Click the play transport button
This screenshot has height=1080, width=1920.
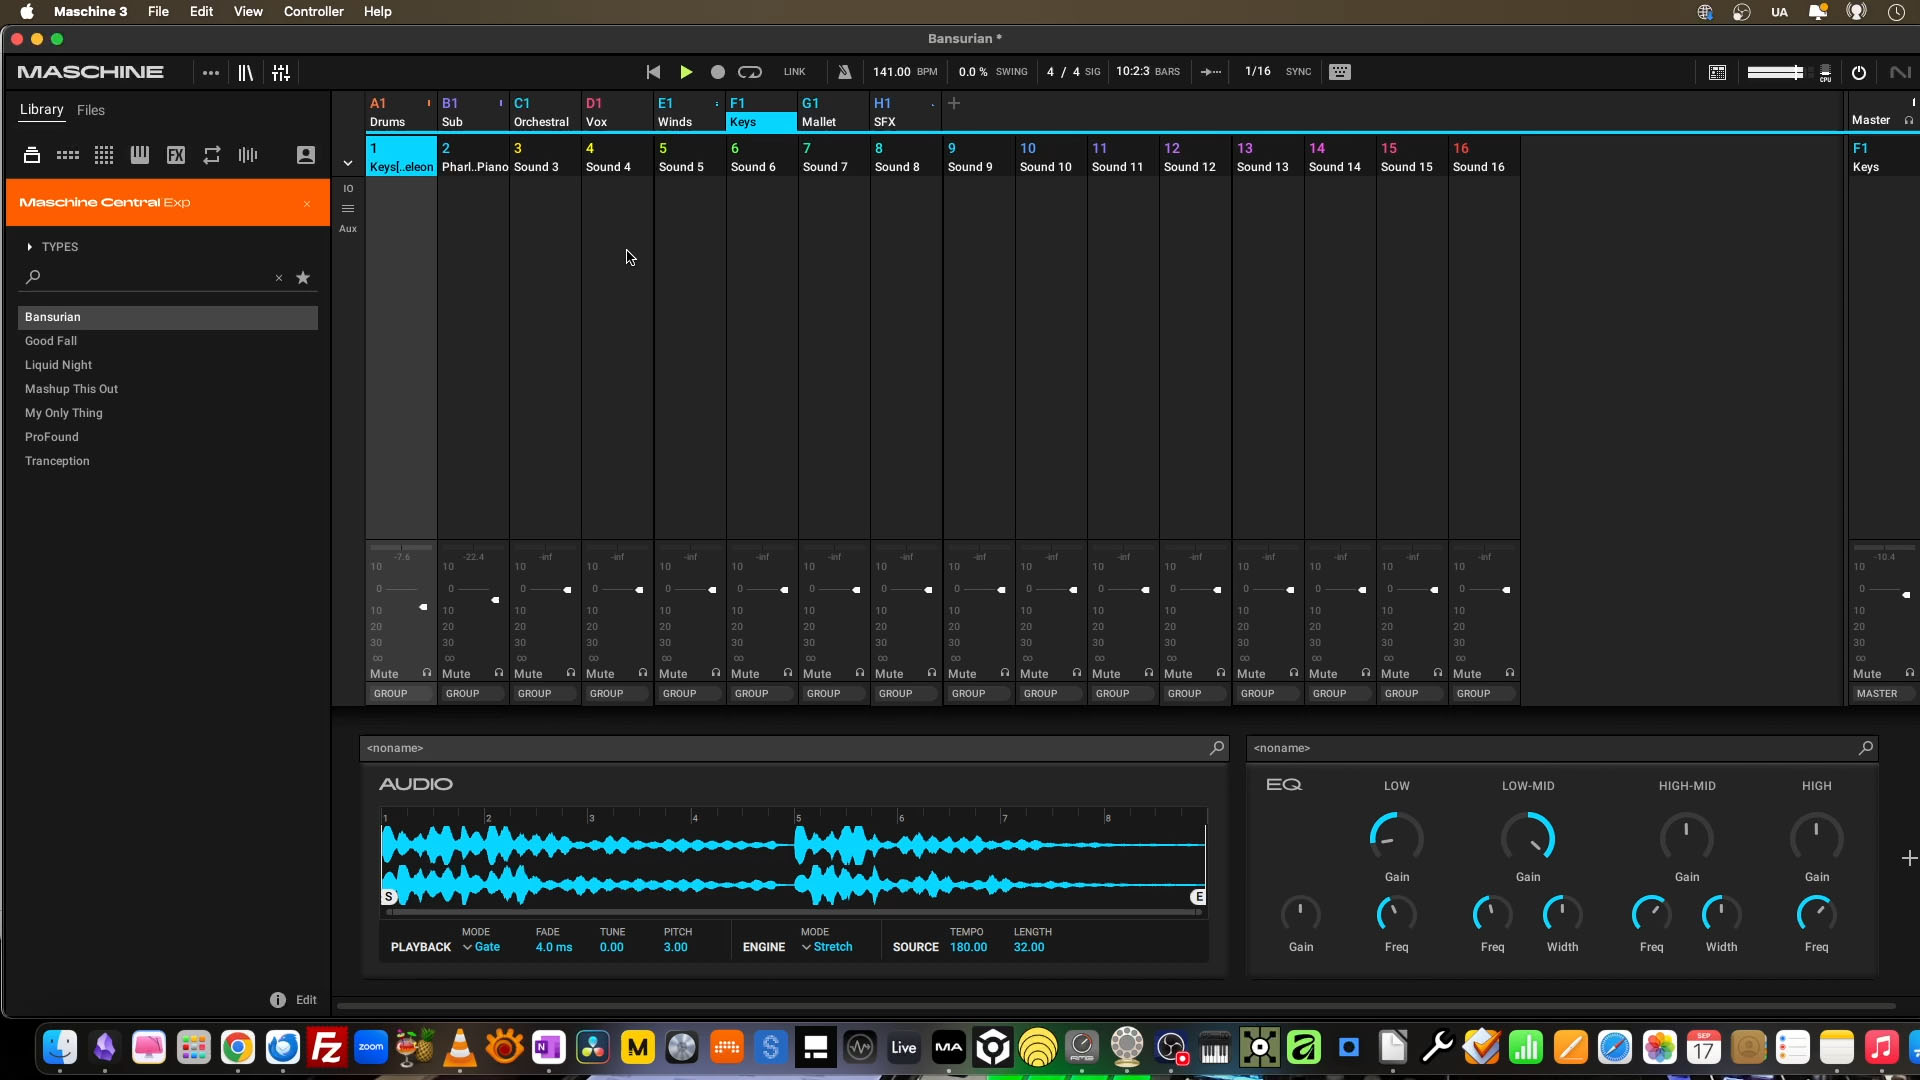[x=686, y=72]
